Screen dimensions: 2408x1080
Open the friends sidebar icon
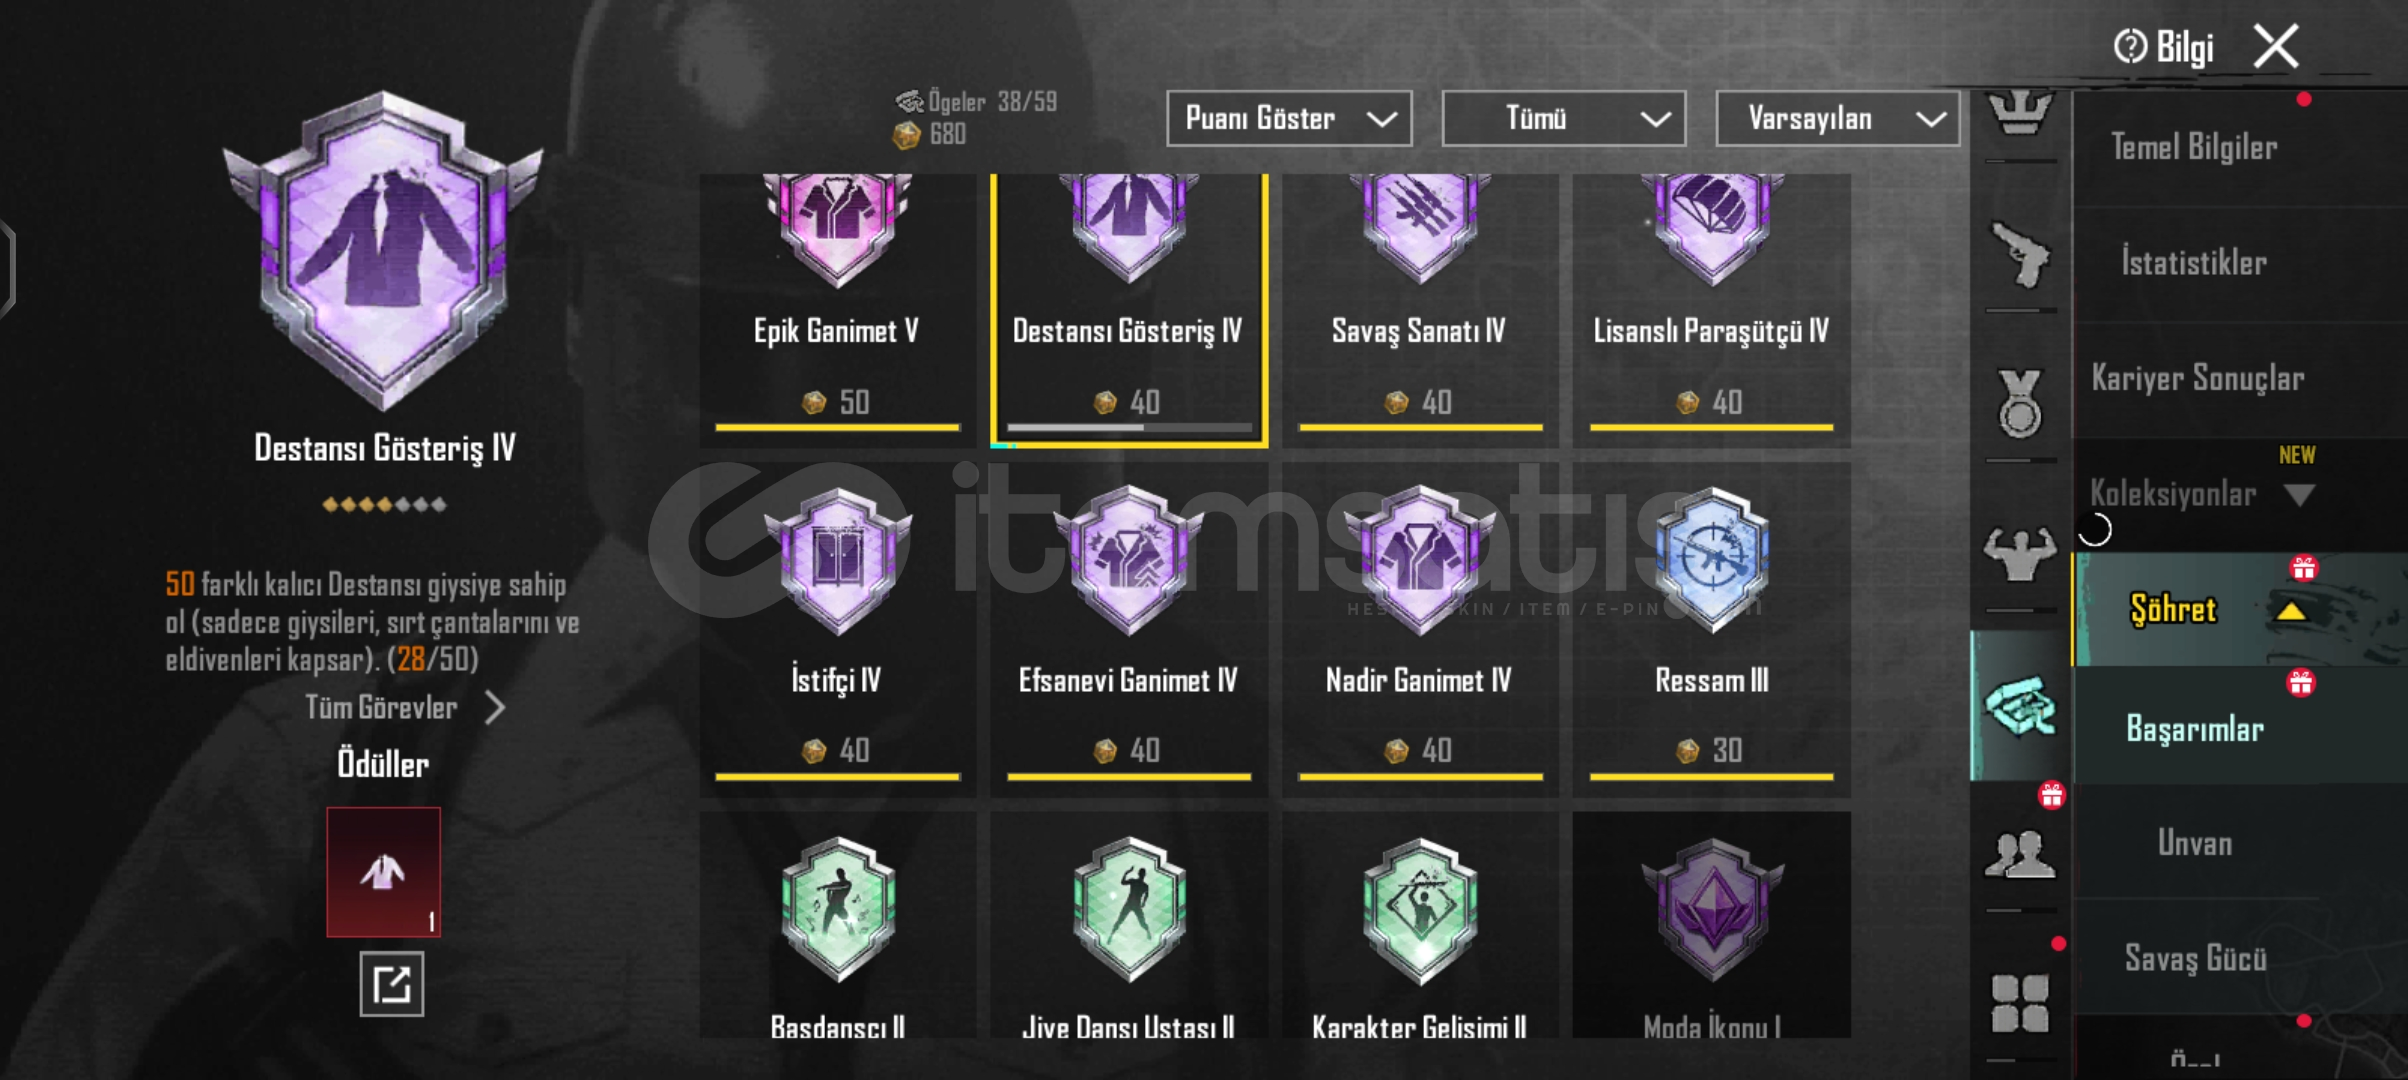coord(2020,855)
